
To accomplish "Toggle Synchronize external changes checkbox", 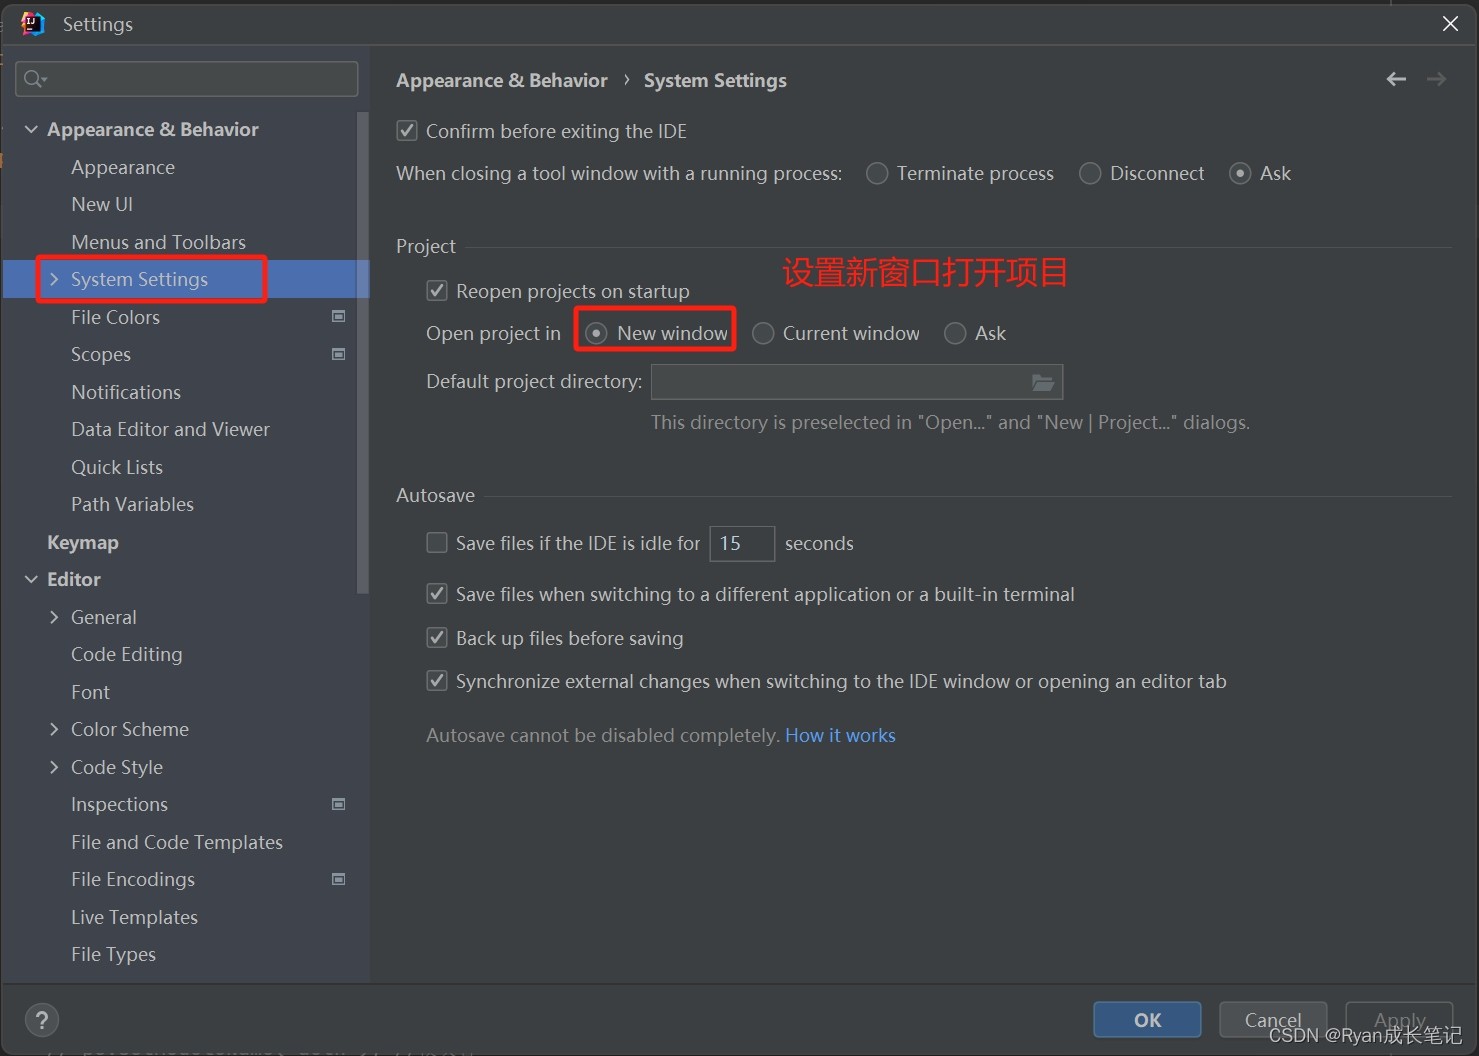I will pos(437,681).
